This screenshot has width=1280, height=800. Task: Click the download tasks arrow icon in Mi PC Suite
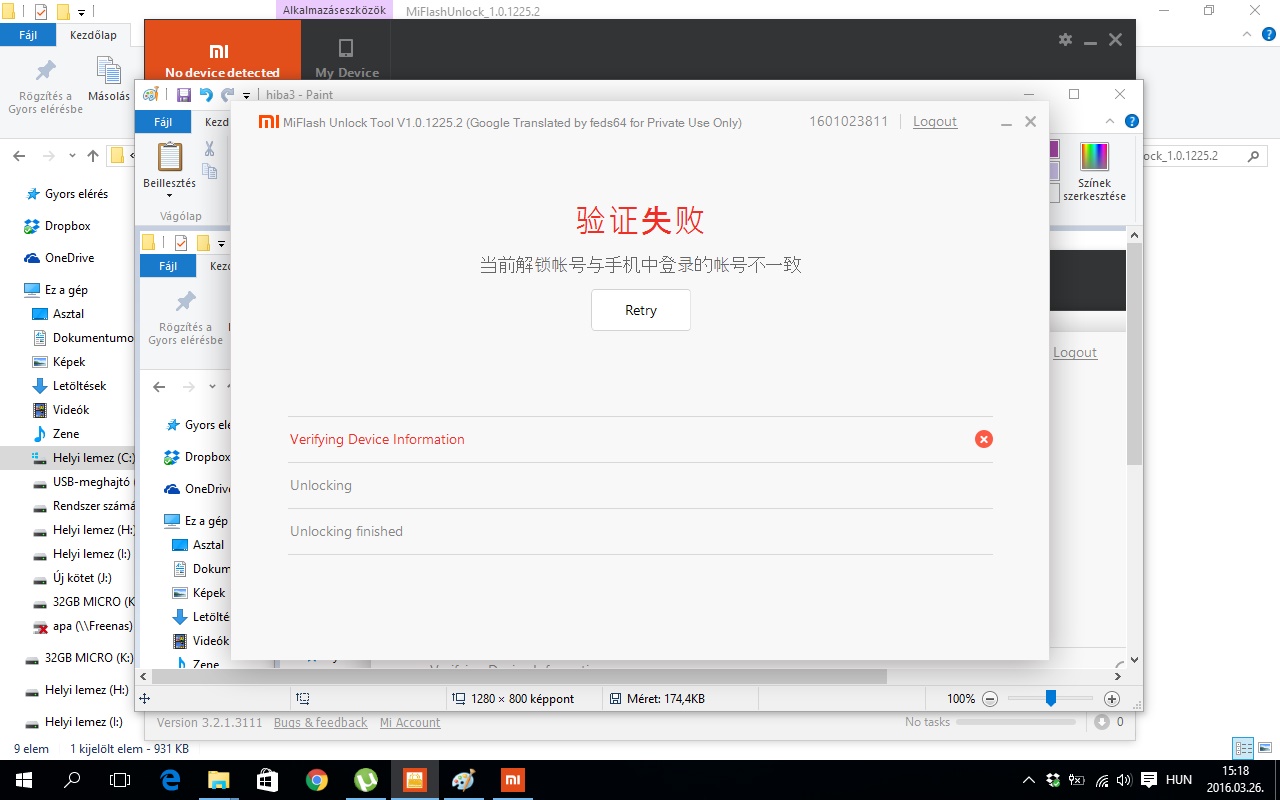(1102, 722)
